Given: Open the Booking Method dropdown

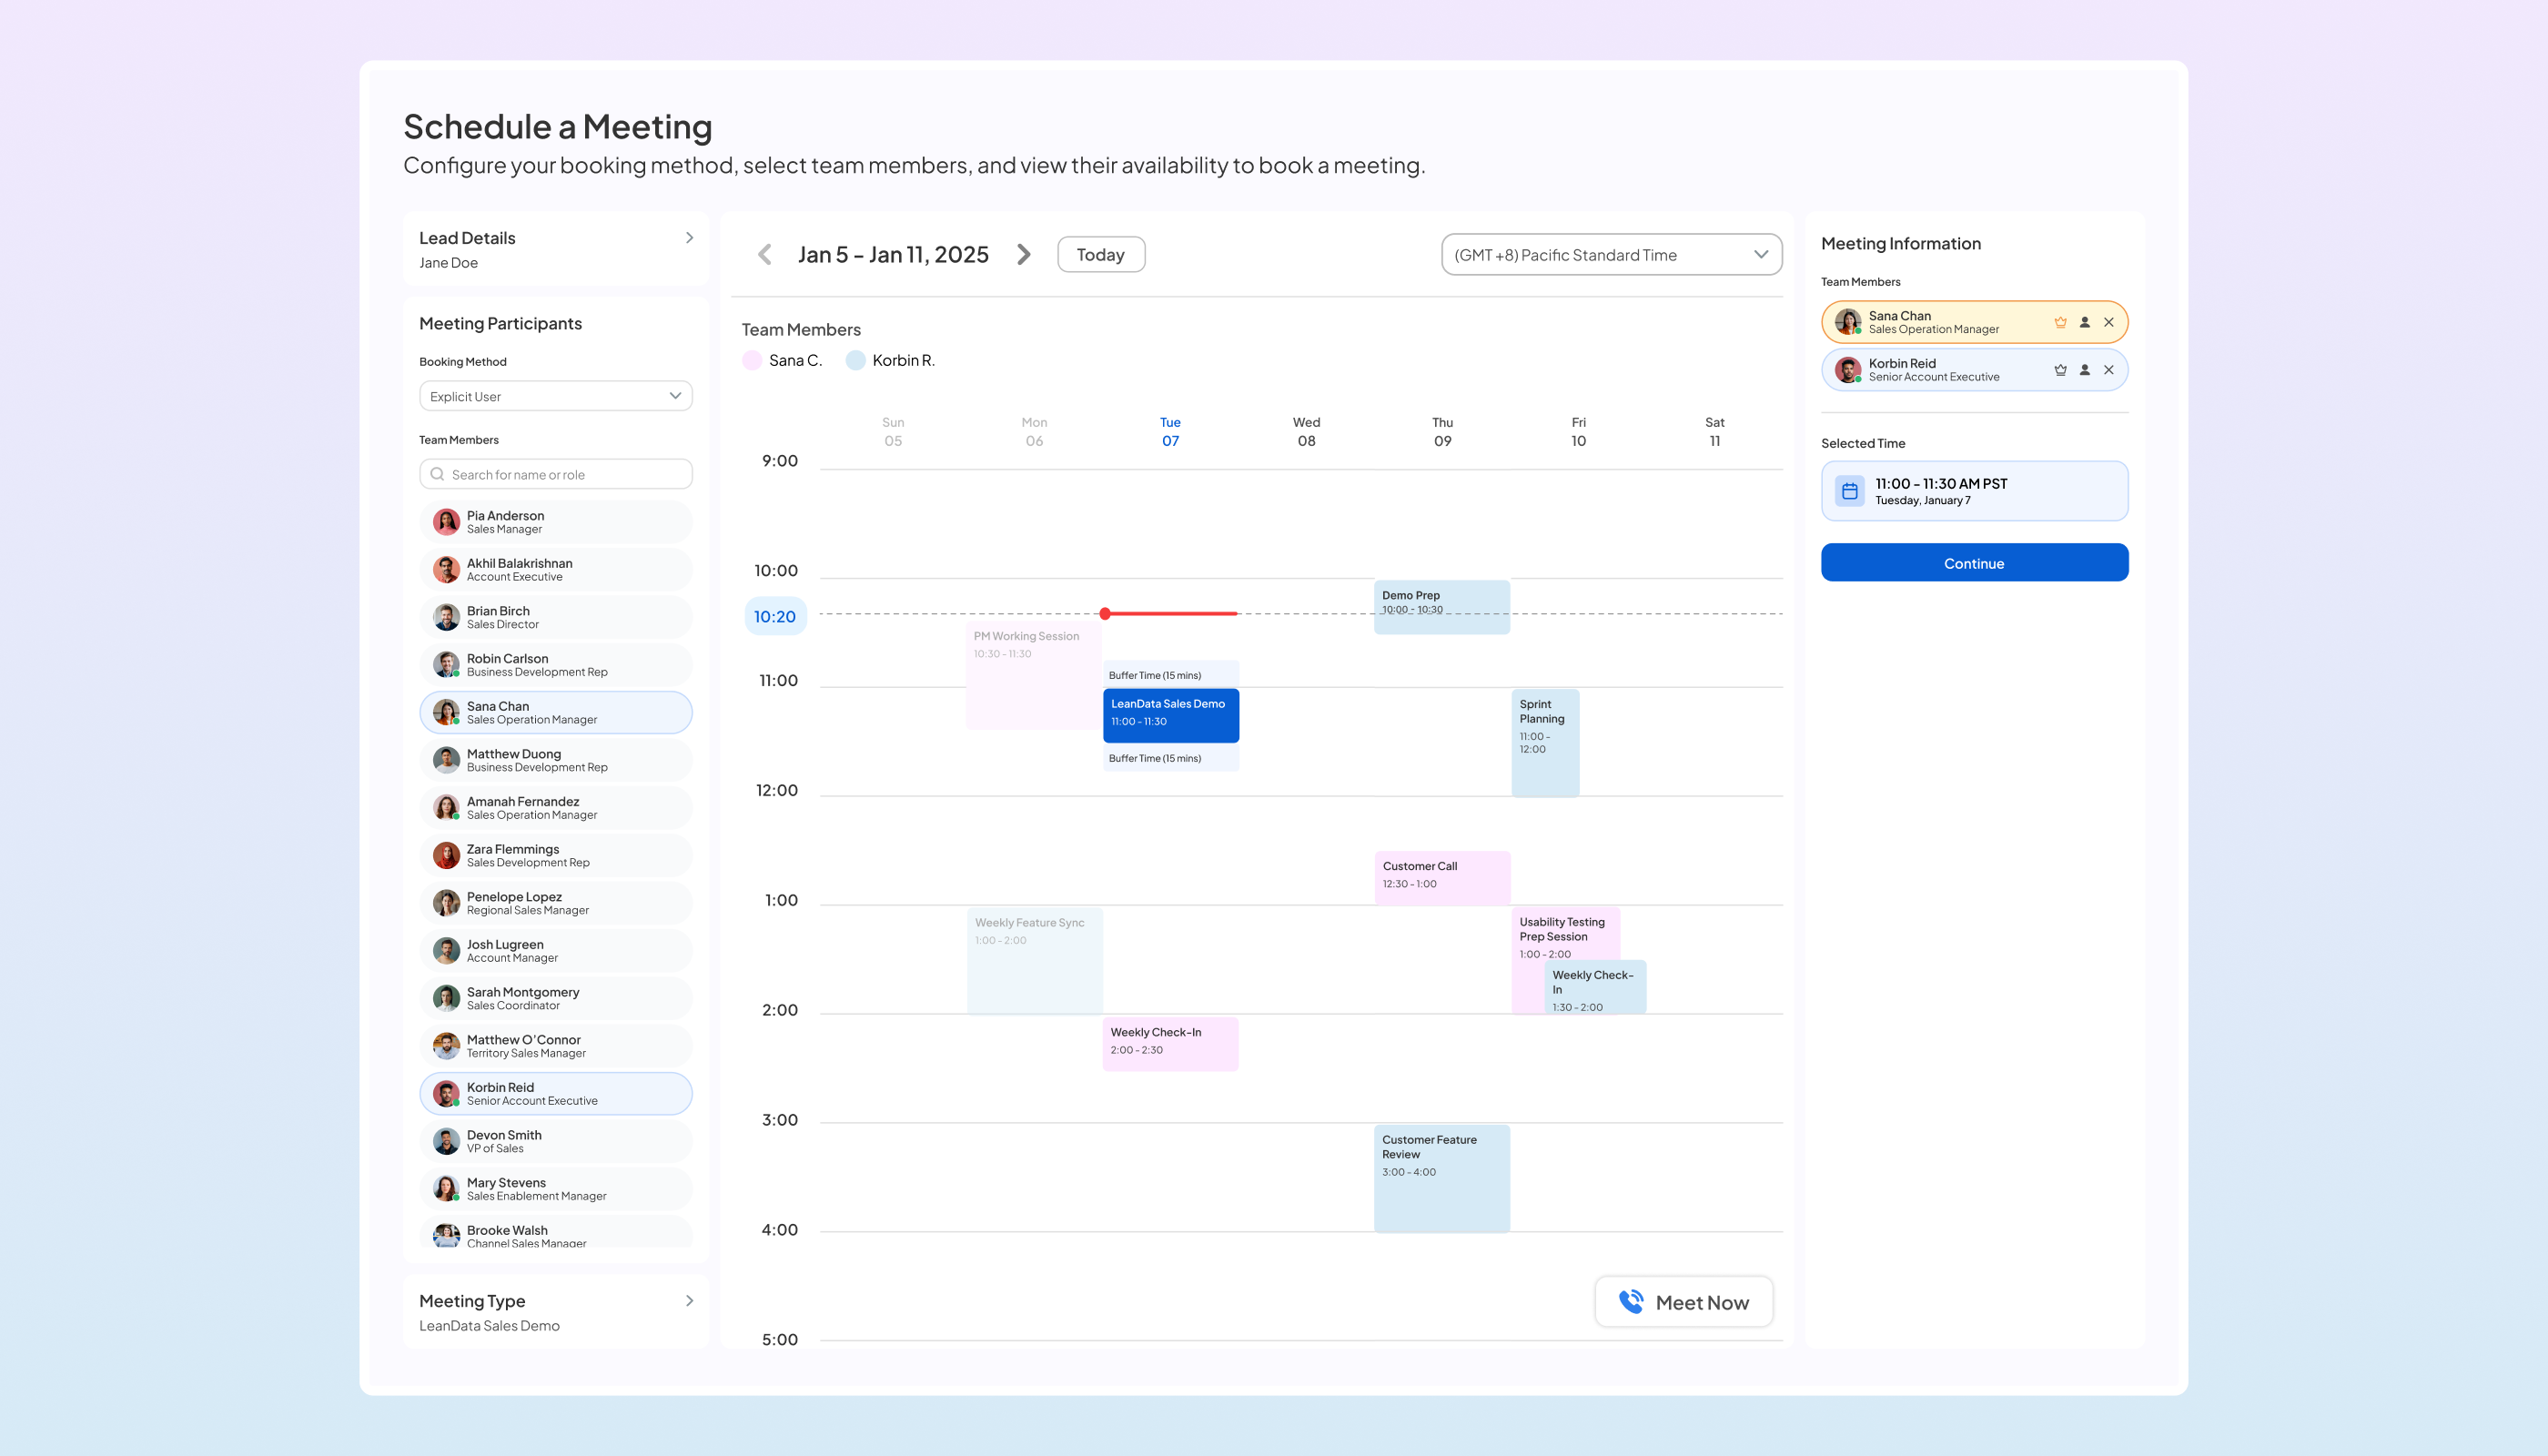Looking at the screenshot, I should tap(556, 396).
